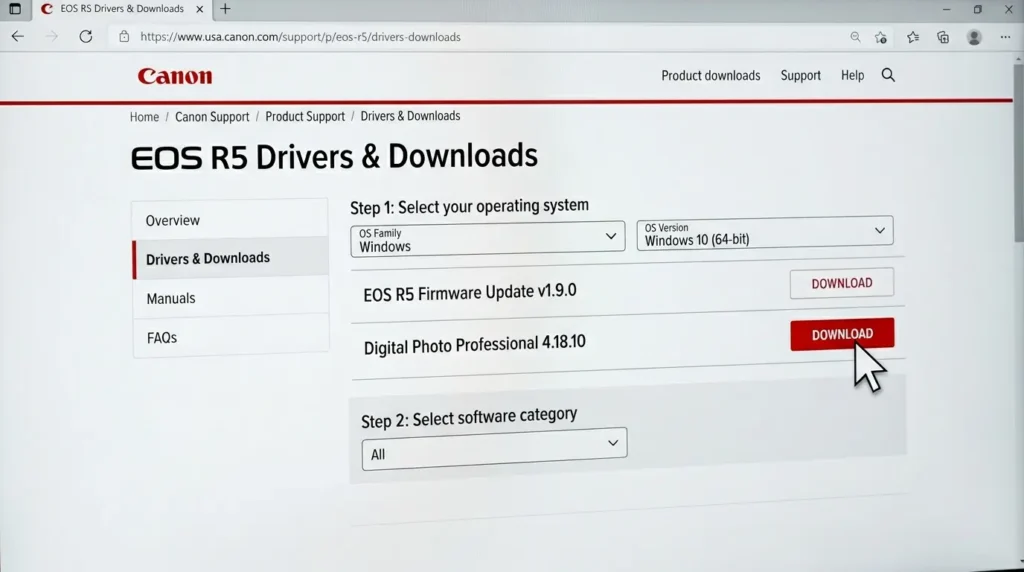Viewport: 1024px width, 572px height.
Task: Download Digital Photo Professional 4.18.10
Action: click(x=842, y=334)
